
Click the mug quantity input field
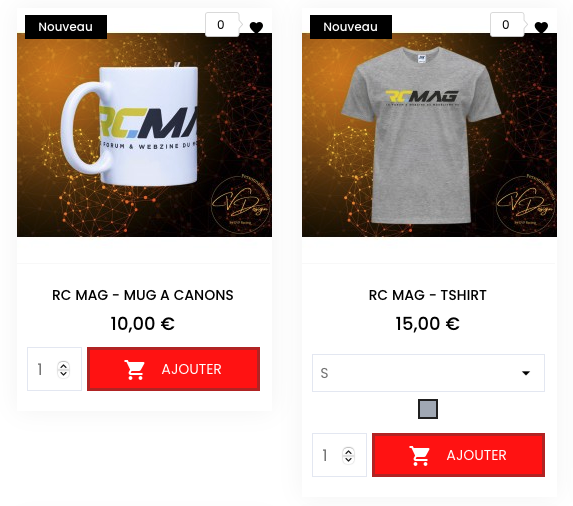coord(42,369)
